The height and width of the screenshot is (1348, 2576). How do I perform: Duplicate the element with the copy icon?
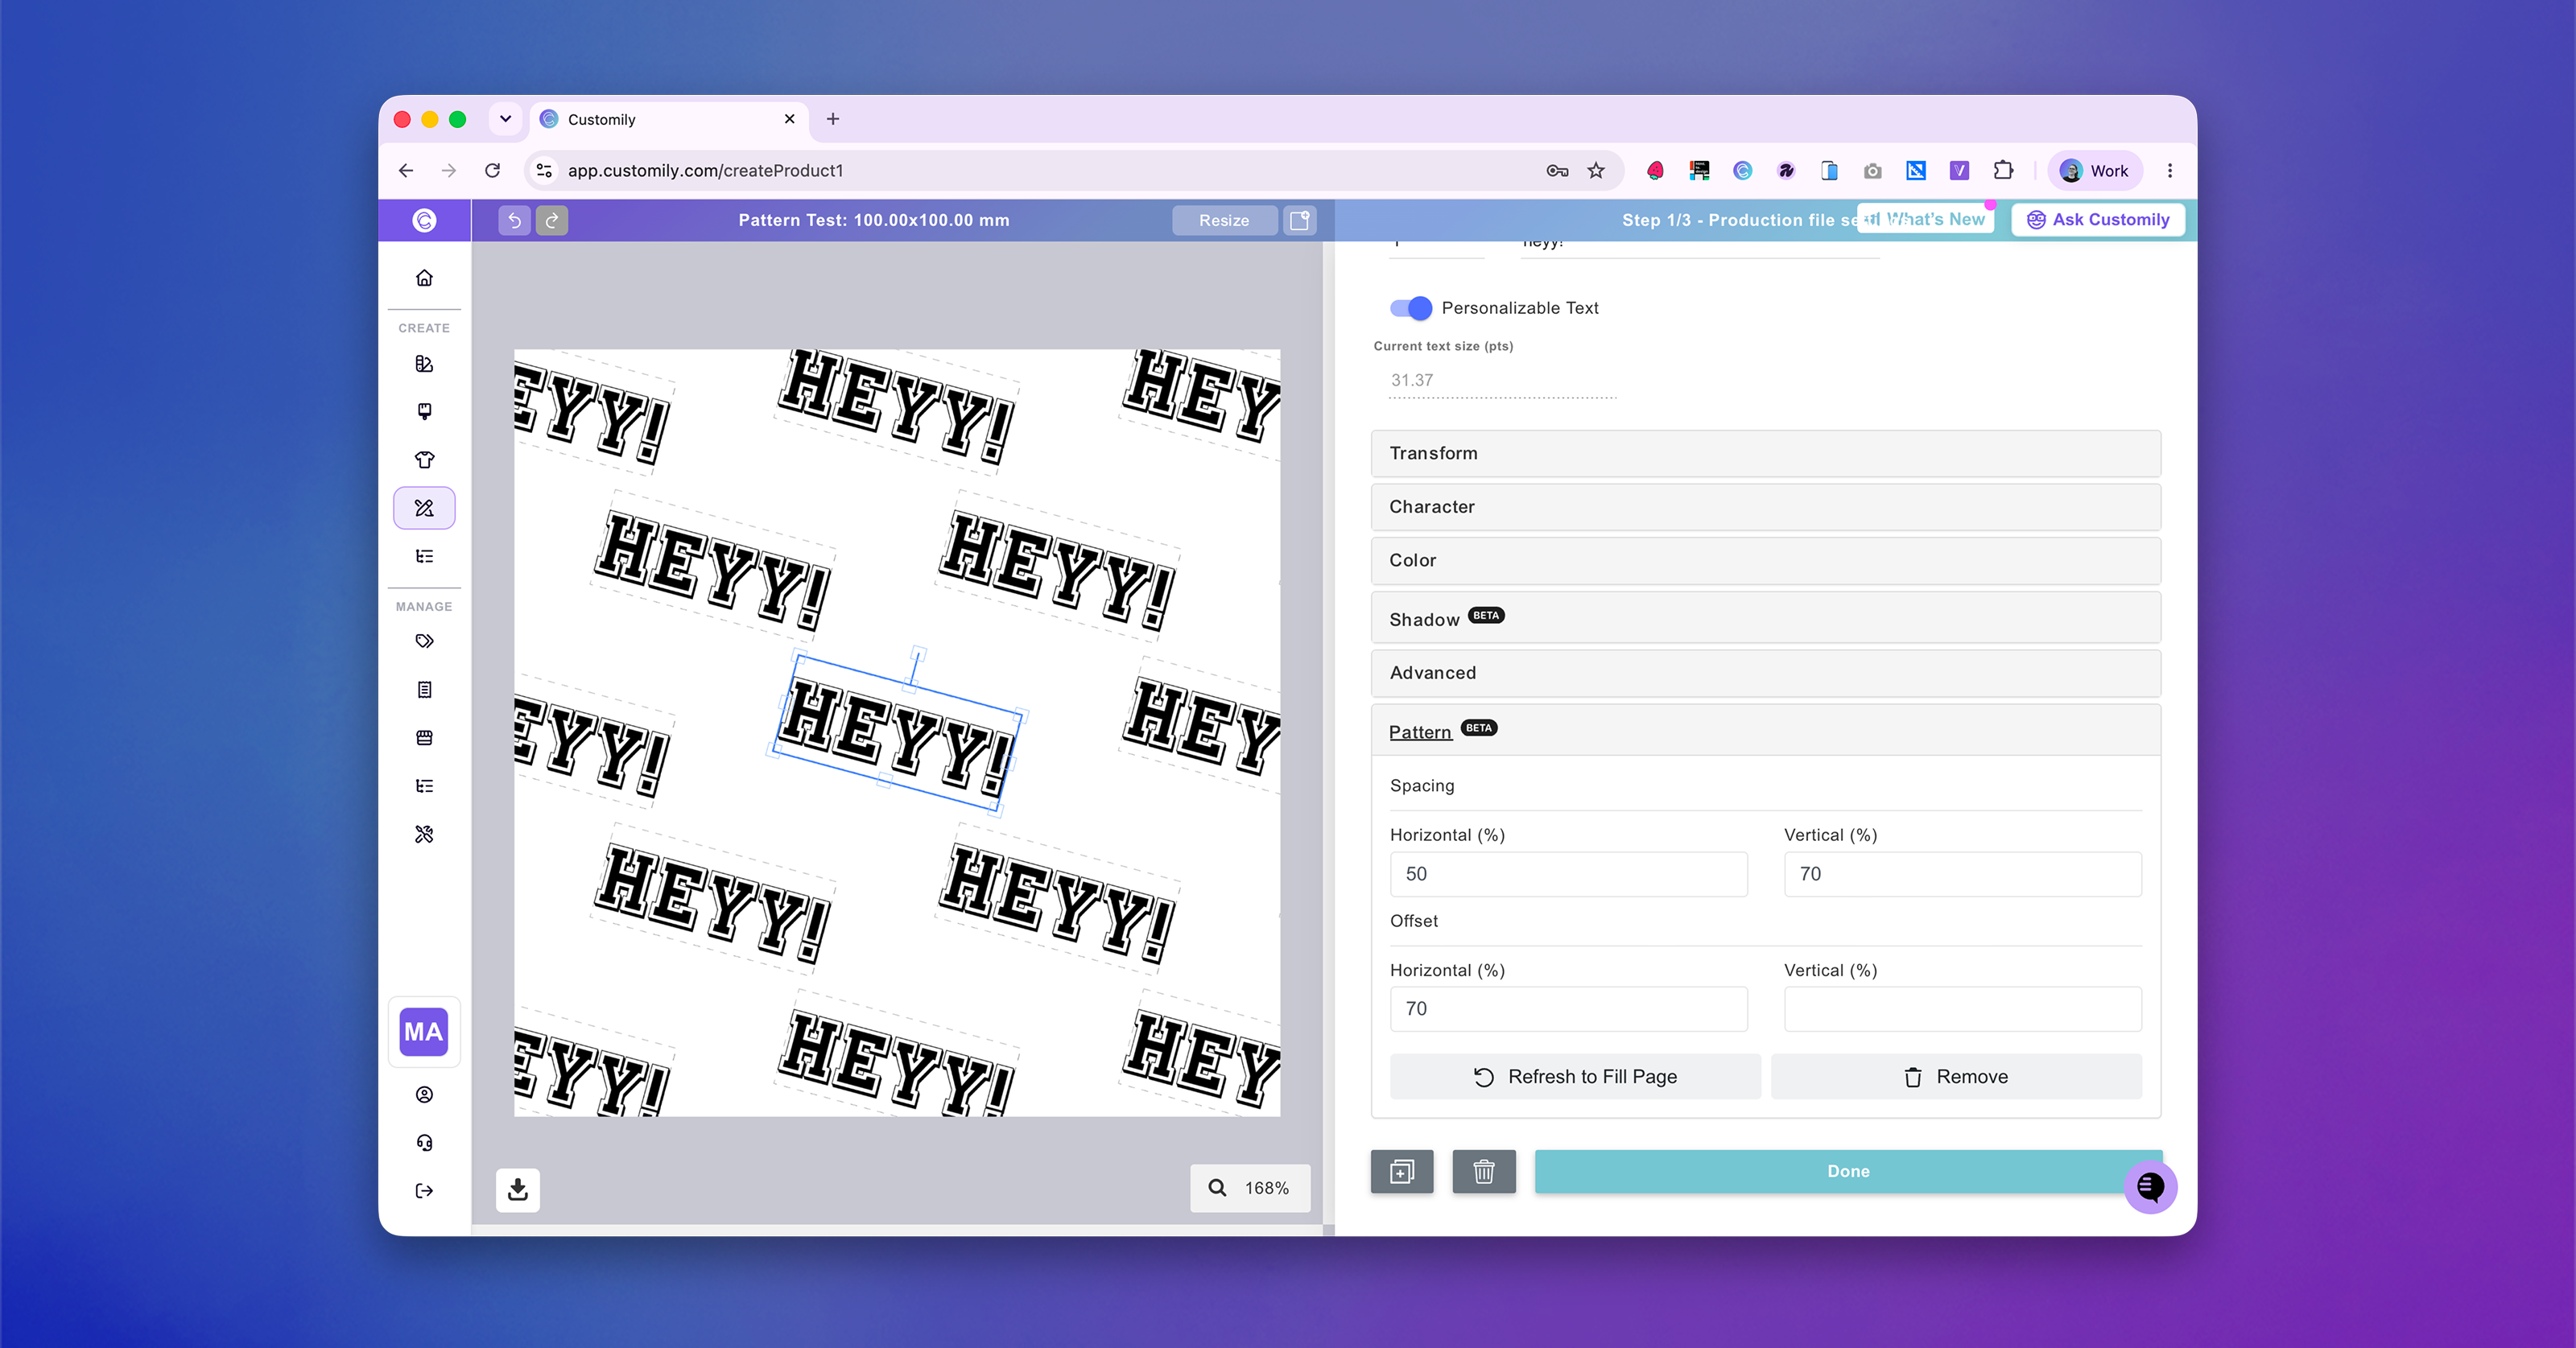point(1402,1171)
